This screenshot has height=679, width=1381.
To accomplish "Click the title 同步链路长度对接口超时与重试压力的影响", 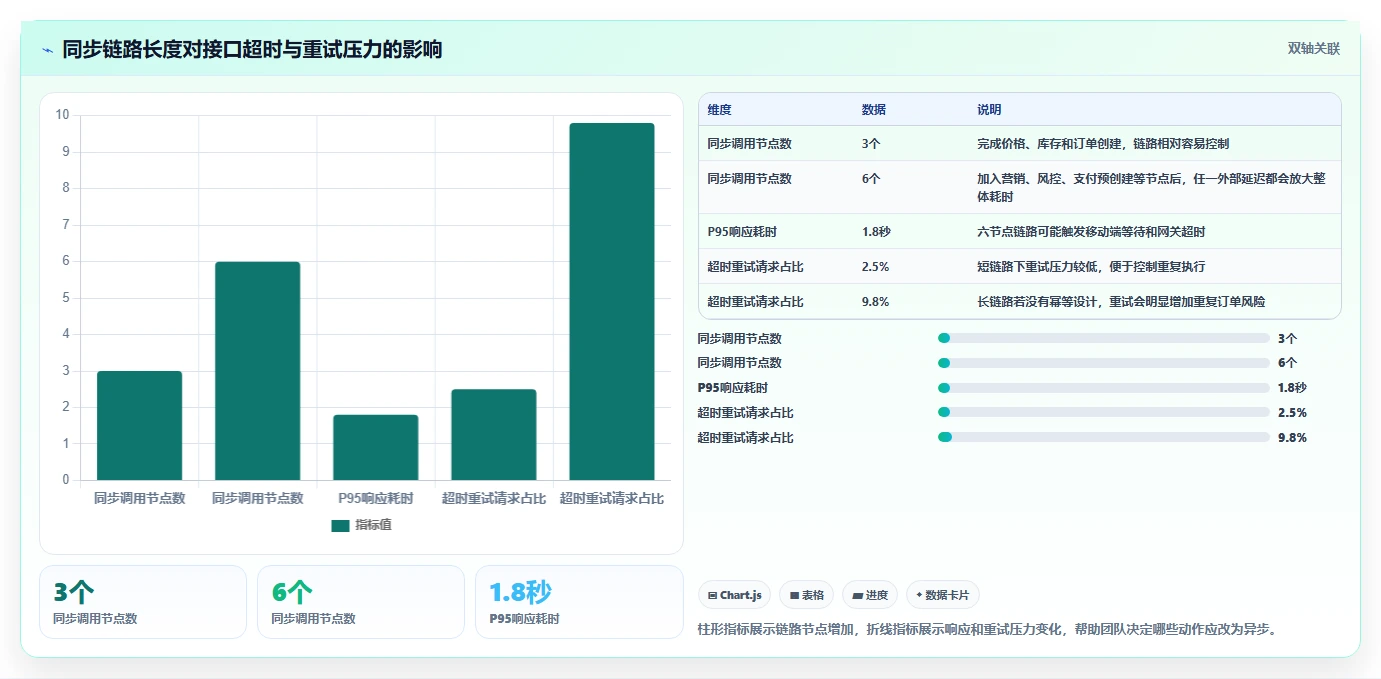I will [252, 49].
